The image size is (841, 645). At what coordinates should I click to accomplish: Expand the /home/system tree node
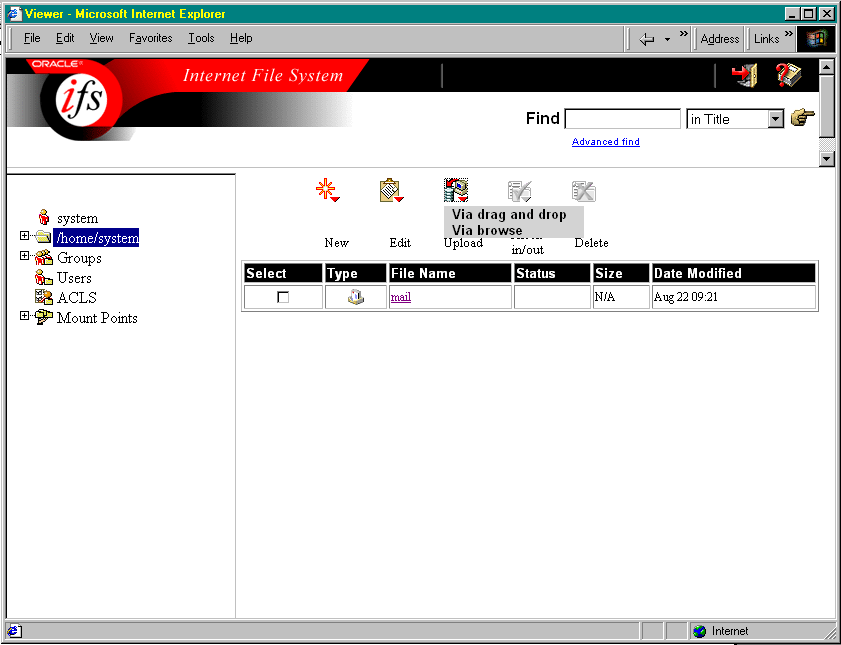pos(24,236)
